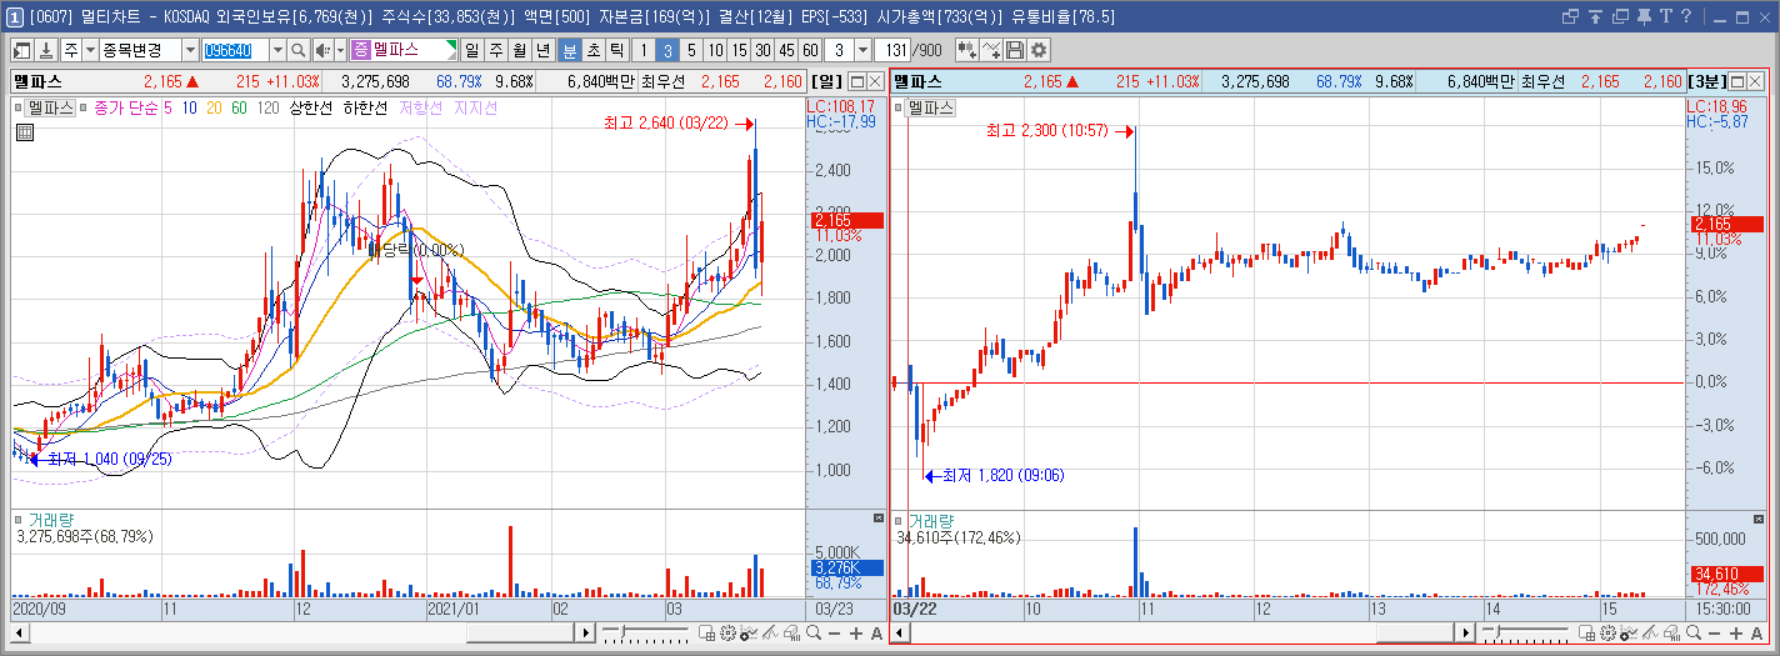Collapse the daily volume panel toggle
Viewport: 1780px width, 656px height.
(878, 518)
